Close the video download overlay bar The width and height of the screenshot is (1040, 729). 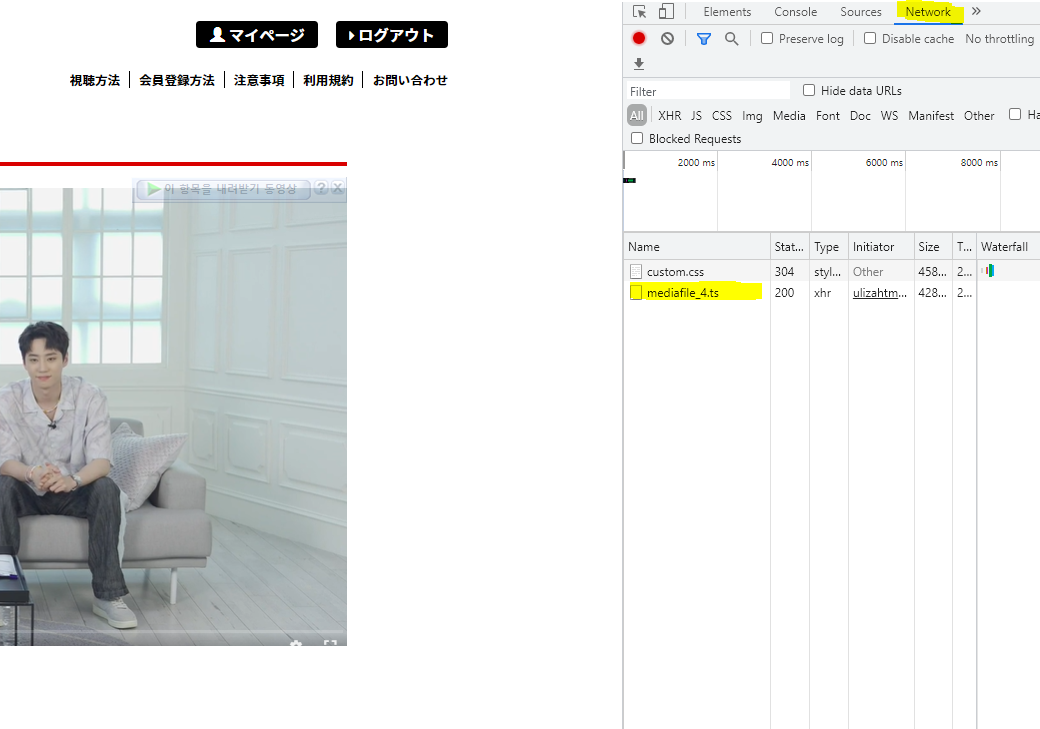pyautogui.click(x=337, y=188)
